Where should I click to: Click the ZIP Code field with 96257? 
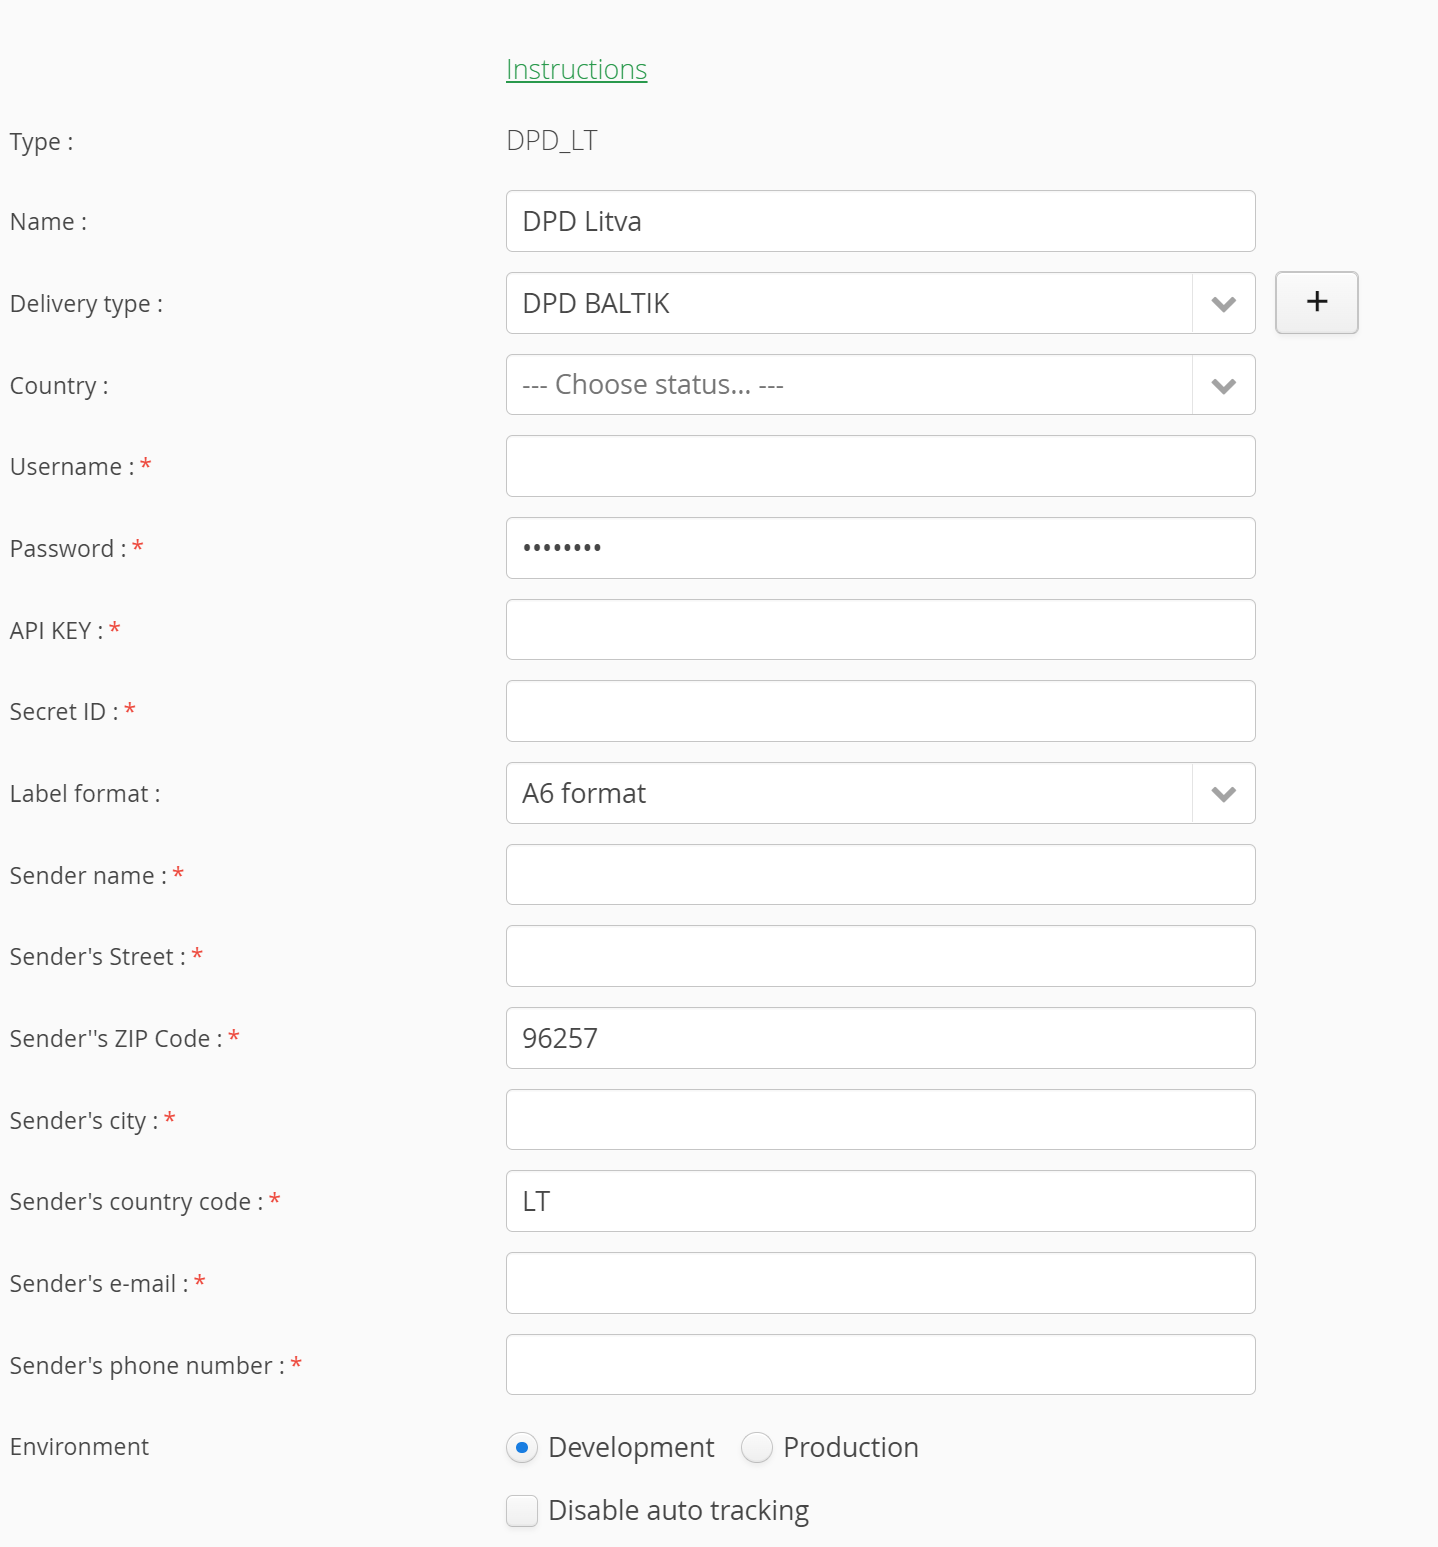click(880, 1038)
